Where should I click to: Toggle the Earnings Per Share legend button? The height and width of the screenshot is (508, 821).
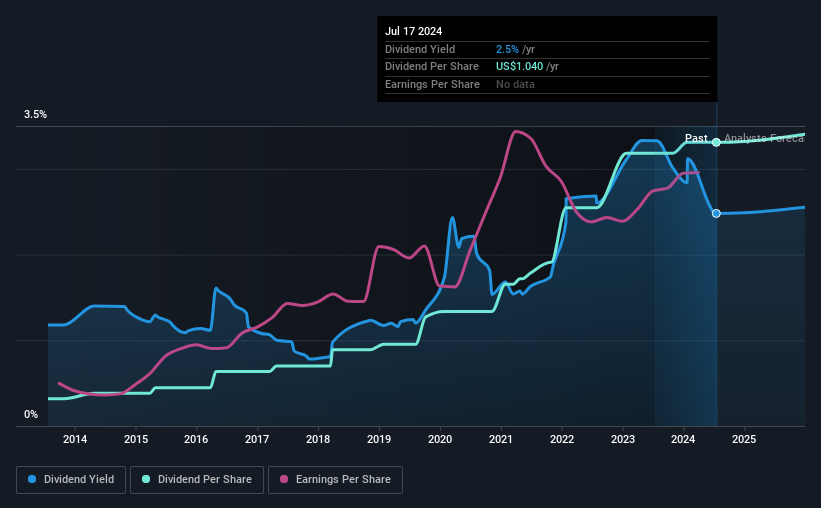pyautogui.click(x=335, y=480)
